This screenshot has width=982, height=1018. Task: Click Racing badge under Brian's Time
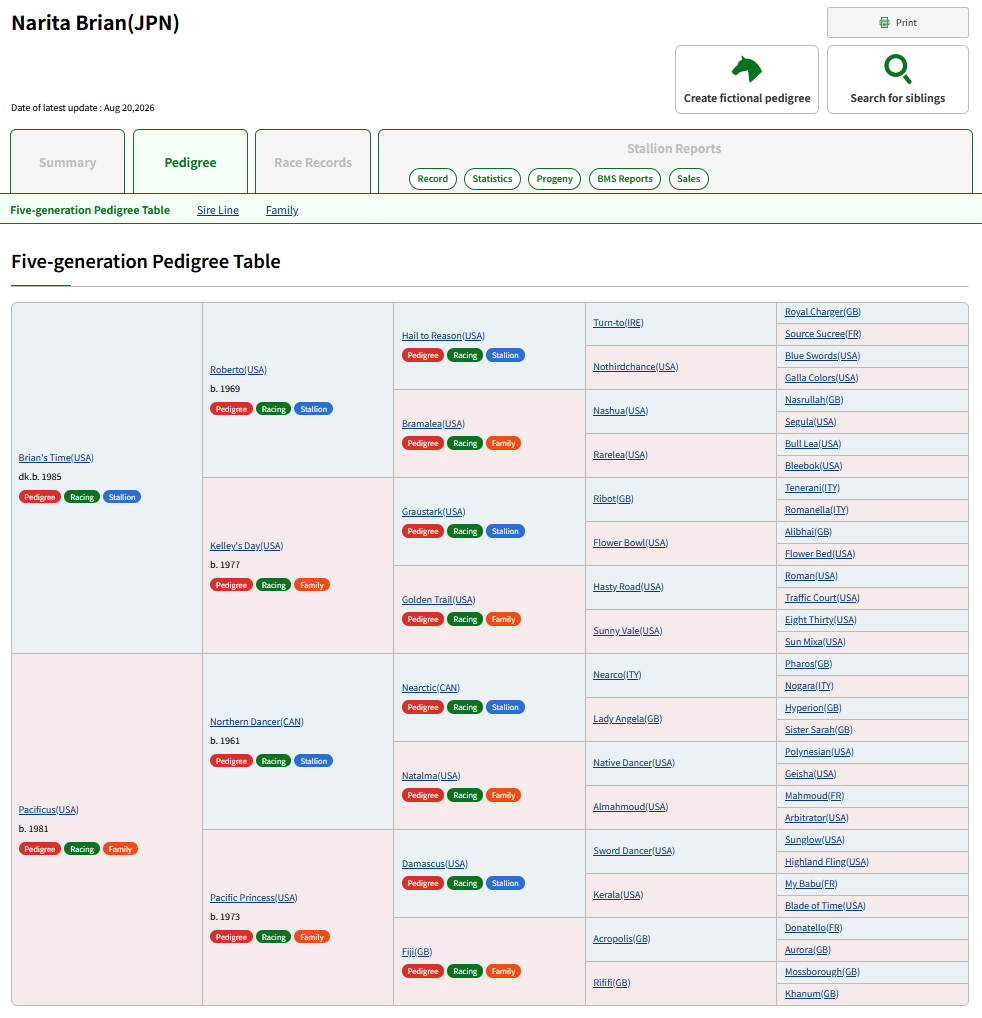[82, 497]
